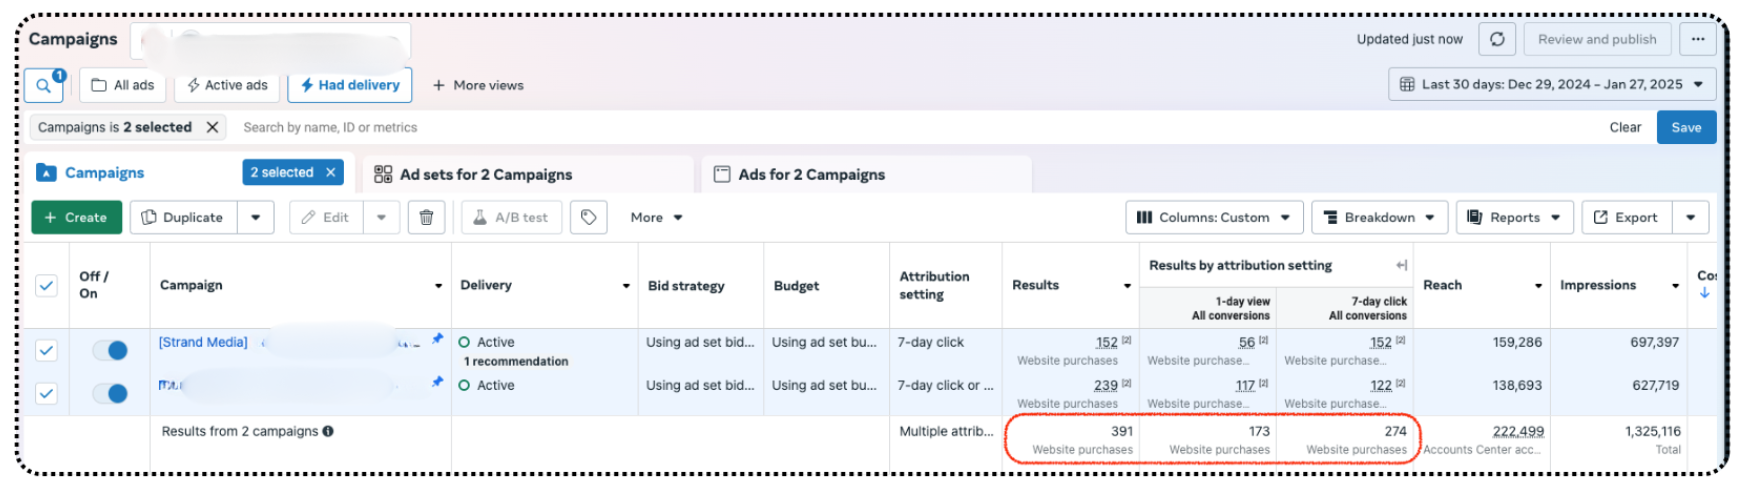
Task: Toggle the select-all campaigns checkbox
Action: 46,285
